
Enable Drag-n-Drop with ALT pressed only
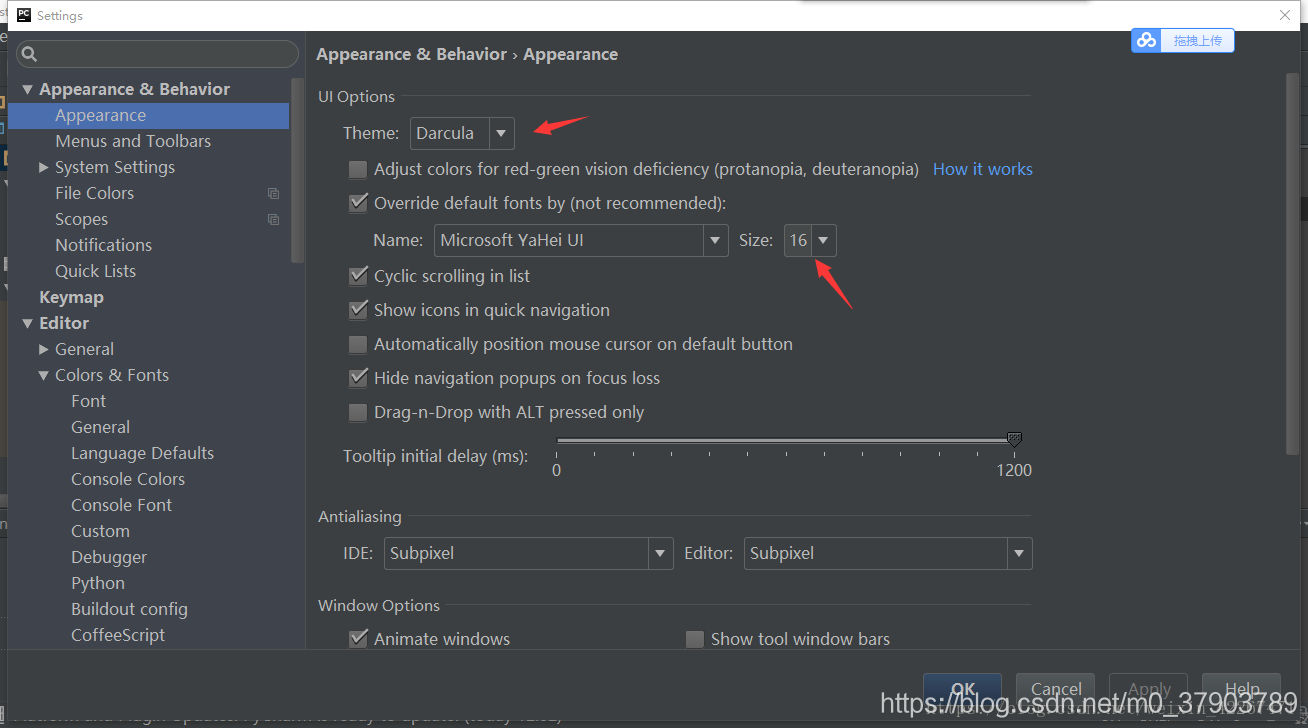coord(358,412)
